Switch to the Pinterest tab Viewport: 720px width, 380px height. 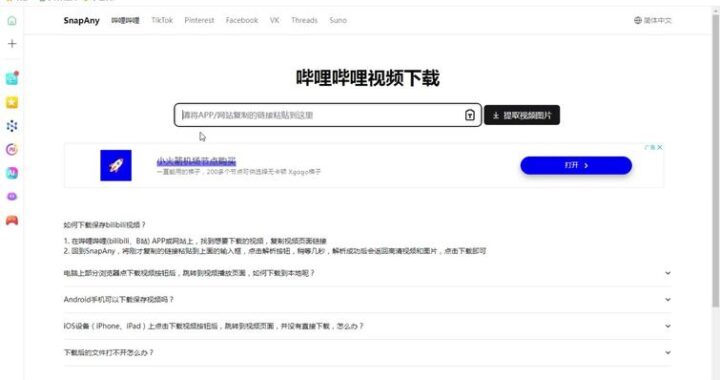click(x=199, y=20)
